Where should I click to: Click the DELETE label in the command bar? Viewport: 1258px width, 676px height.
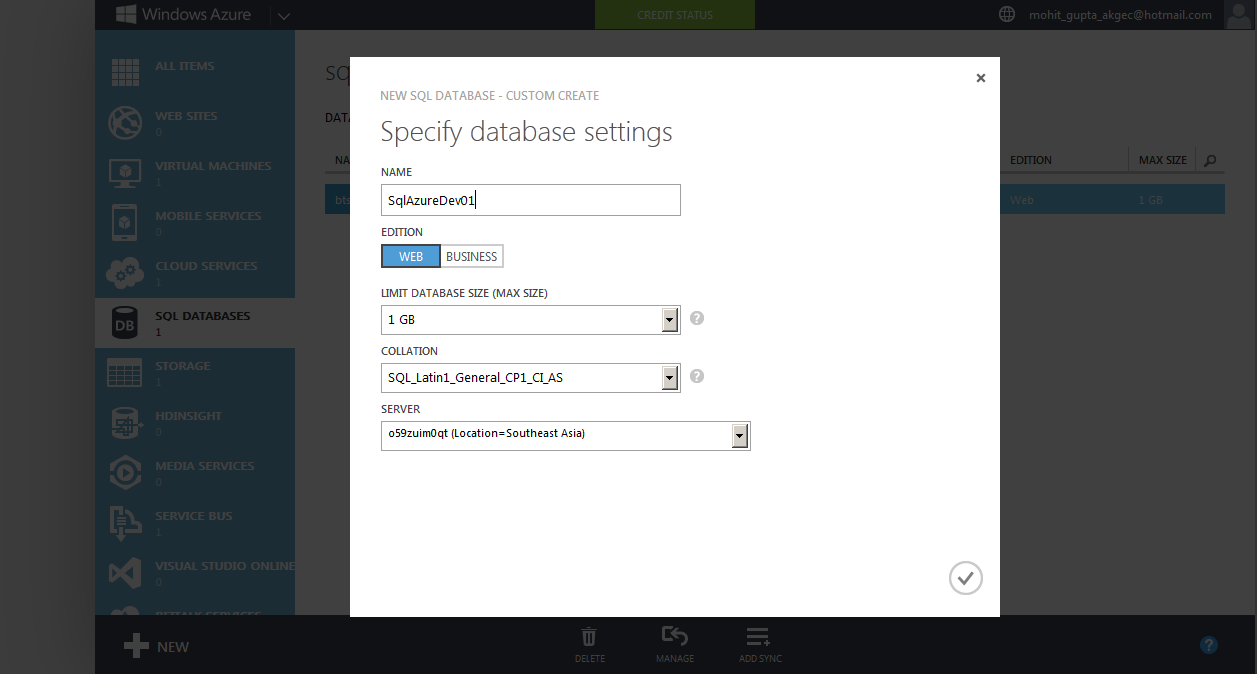(590, 659)
